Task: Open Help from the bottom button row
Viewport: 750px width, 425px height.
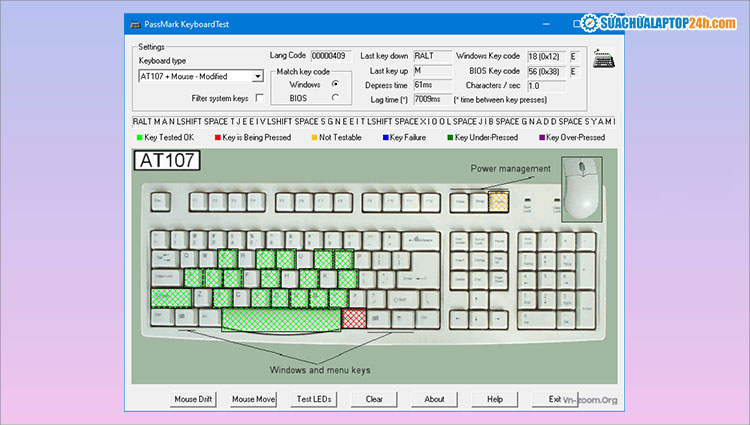Action: coord(494,398)
